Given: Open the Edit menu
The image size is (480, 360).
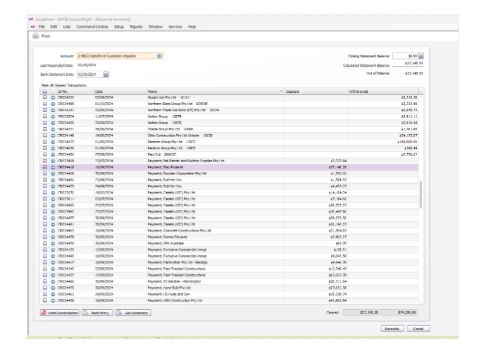Looking at the screenshot, I should [x=54, y=27].
